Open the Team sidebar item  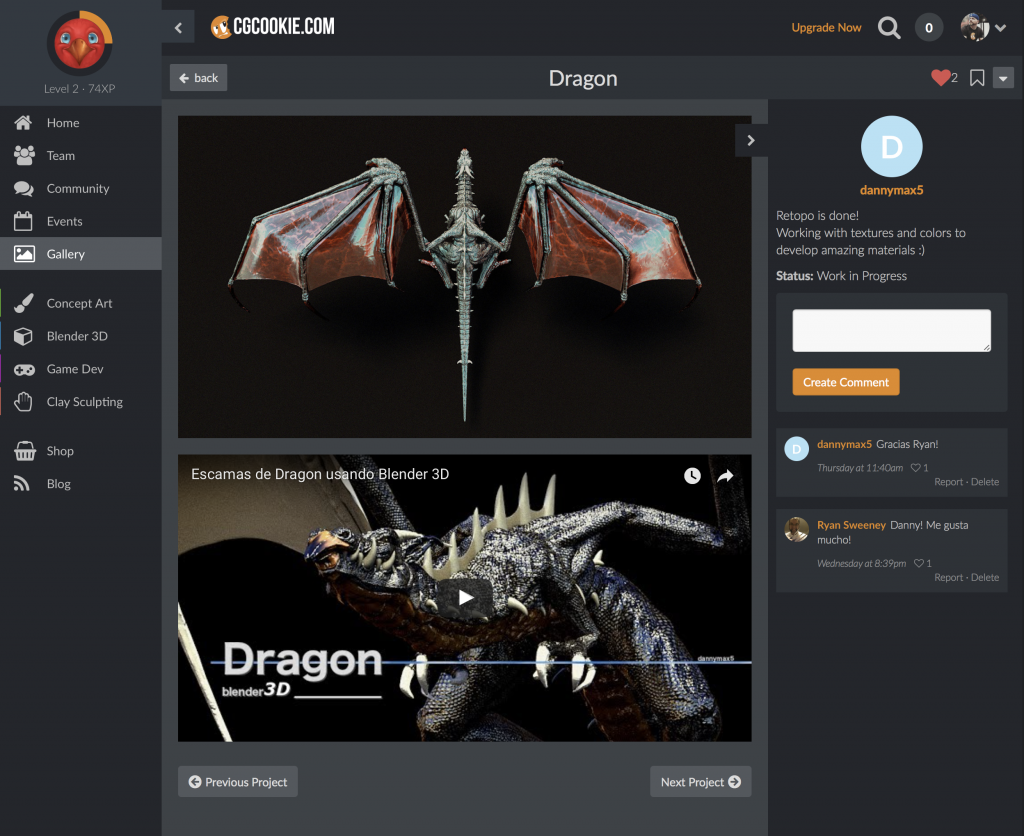pos(80,155)
